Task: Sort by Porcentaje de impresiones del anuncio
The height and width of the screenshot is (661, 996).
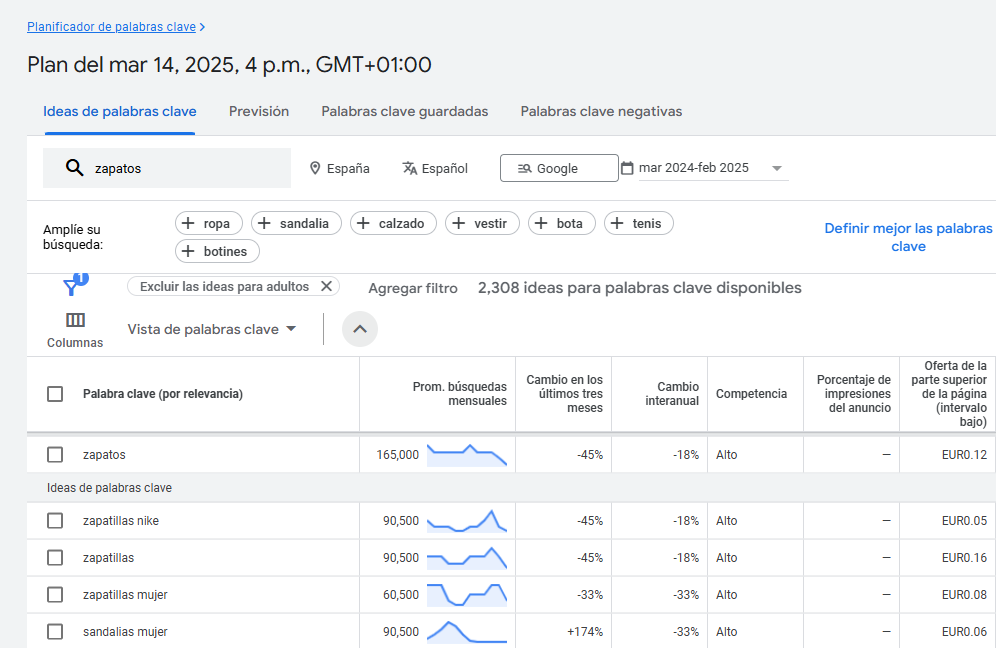Action: (x=853, y=394)
